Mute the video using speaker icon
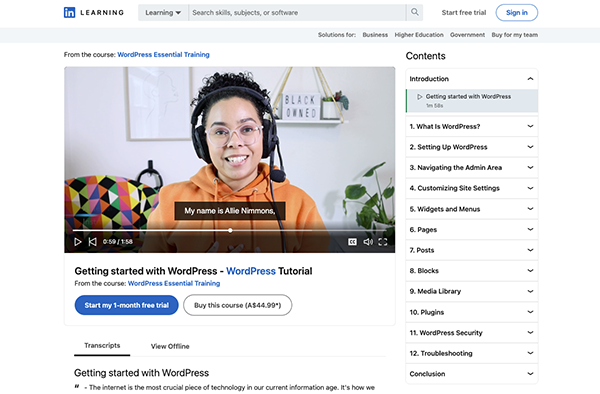The width and height of the screenshot is (600, 394). [368, 242]
